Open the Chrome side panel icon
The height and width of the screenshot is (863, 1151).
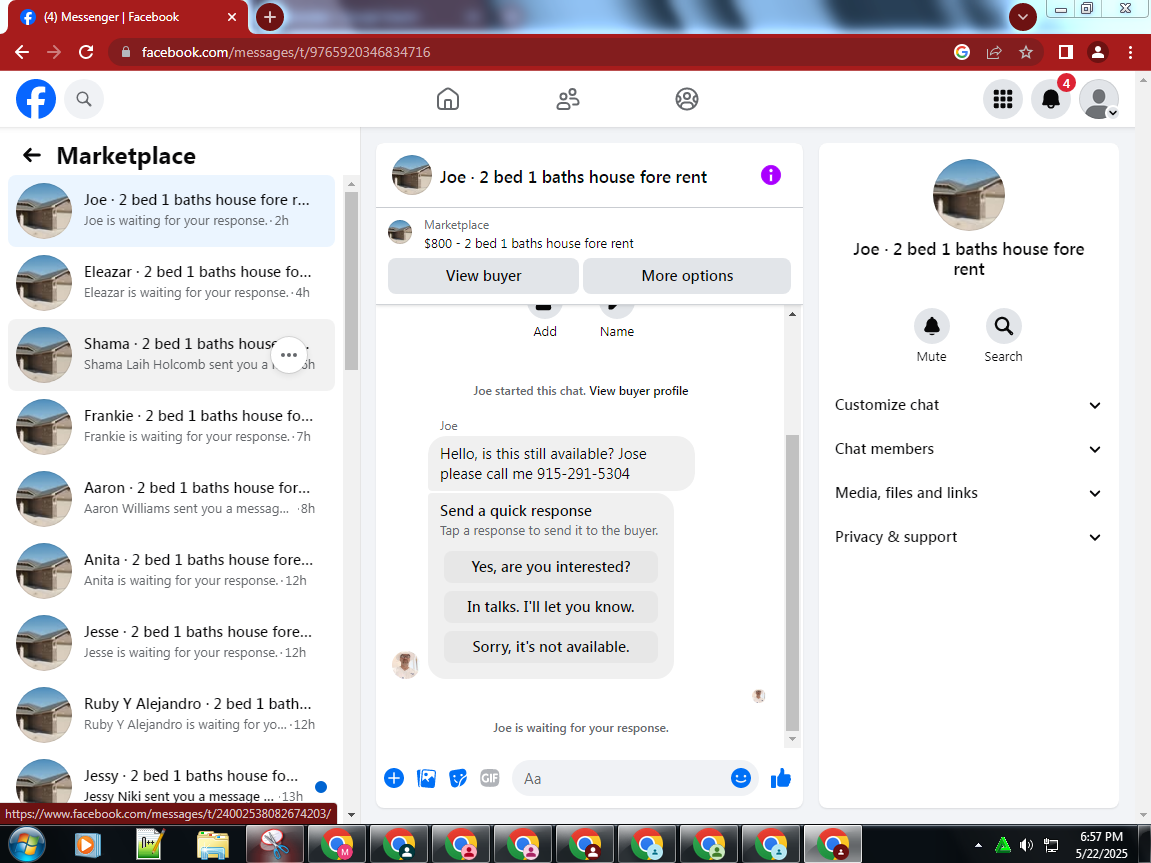click(x=1066, y=52)
